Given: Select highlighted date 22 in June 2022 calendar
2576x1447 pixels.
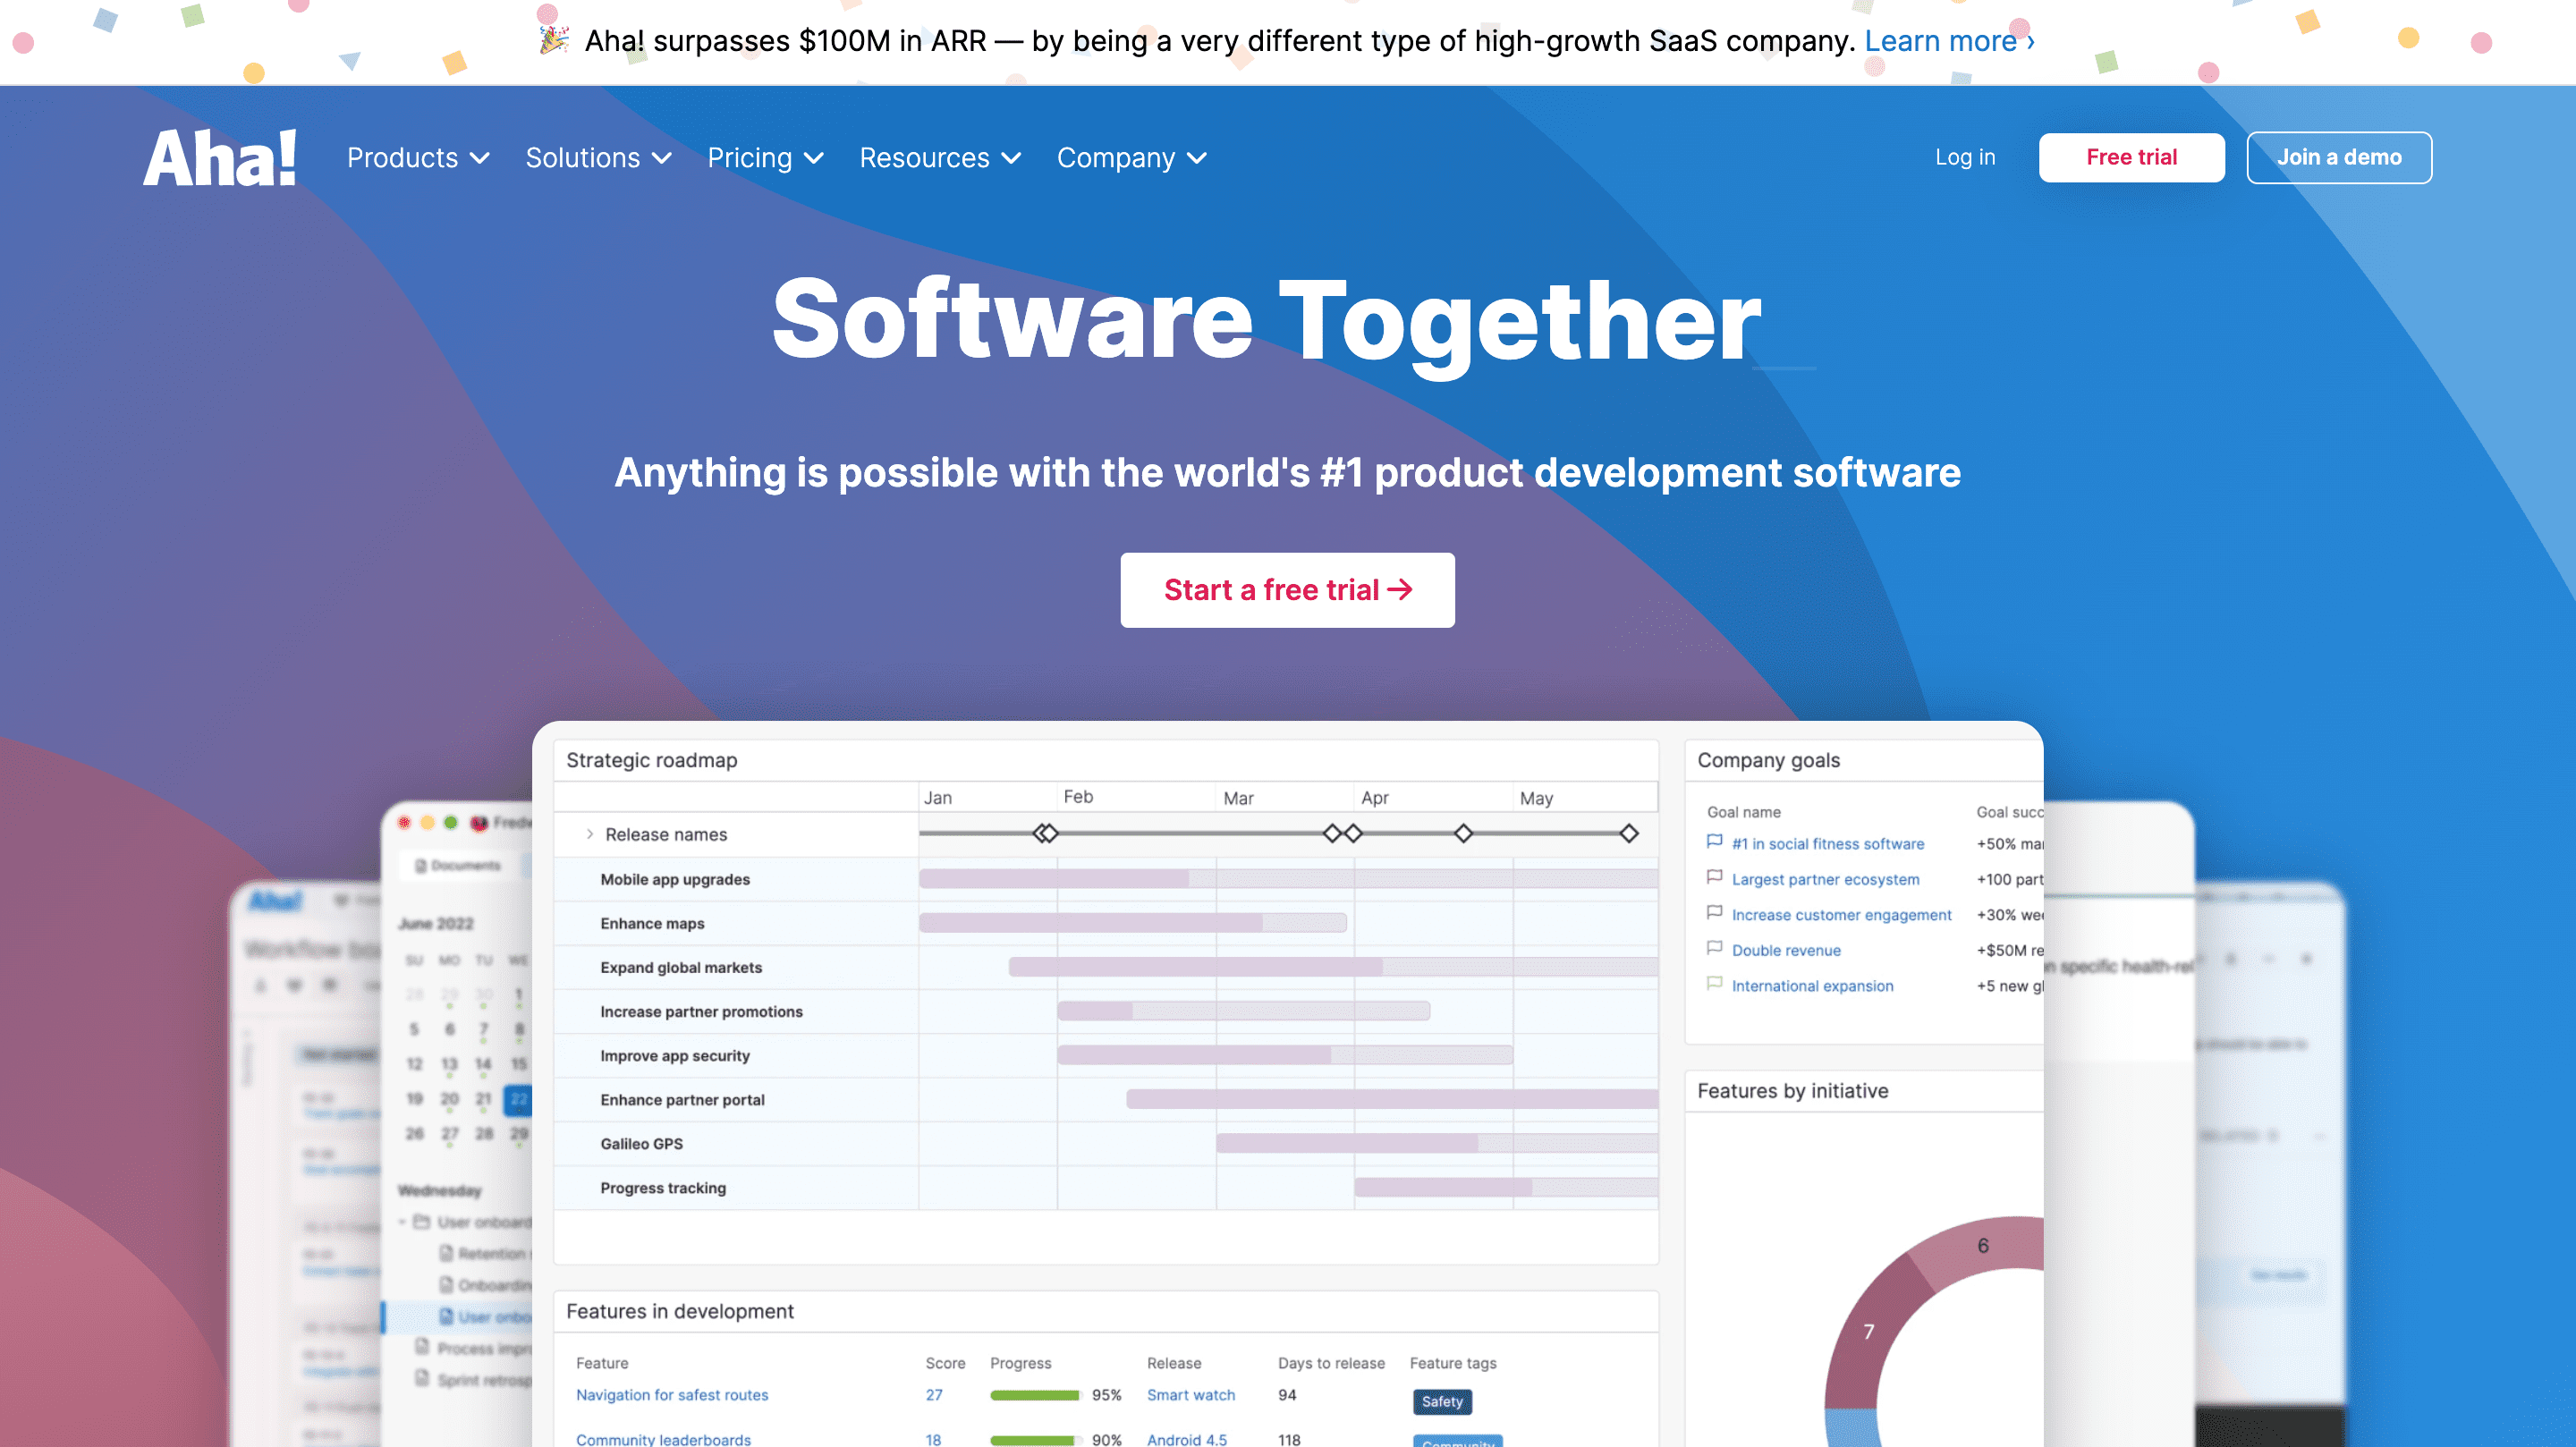Looking at the screenshot, I should [517, 1099].
